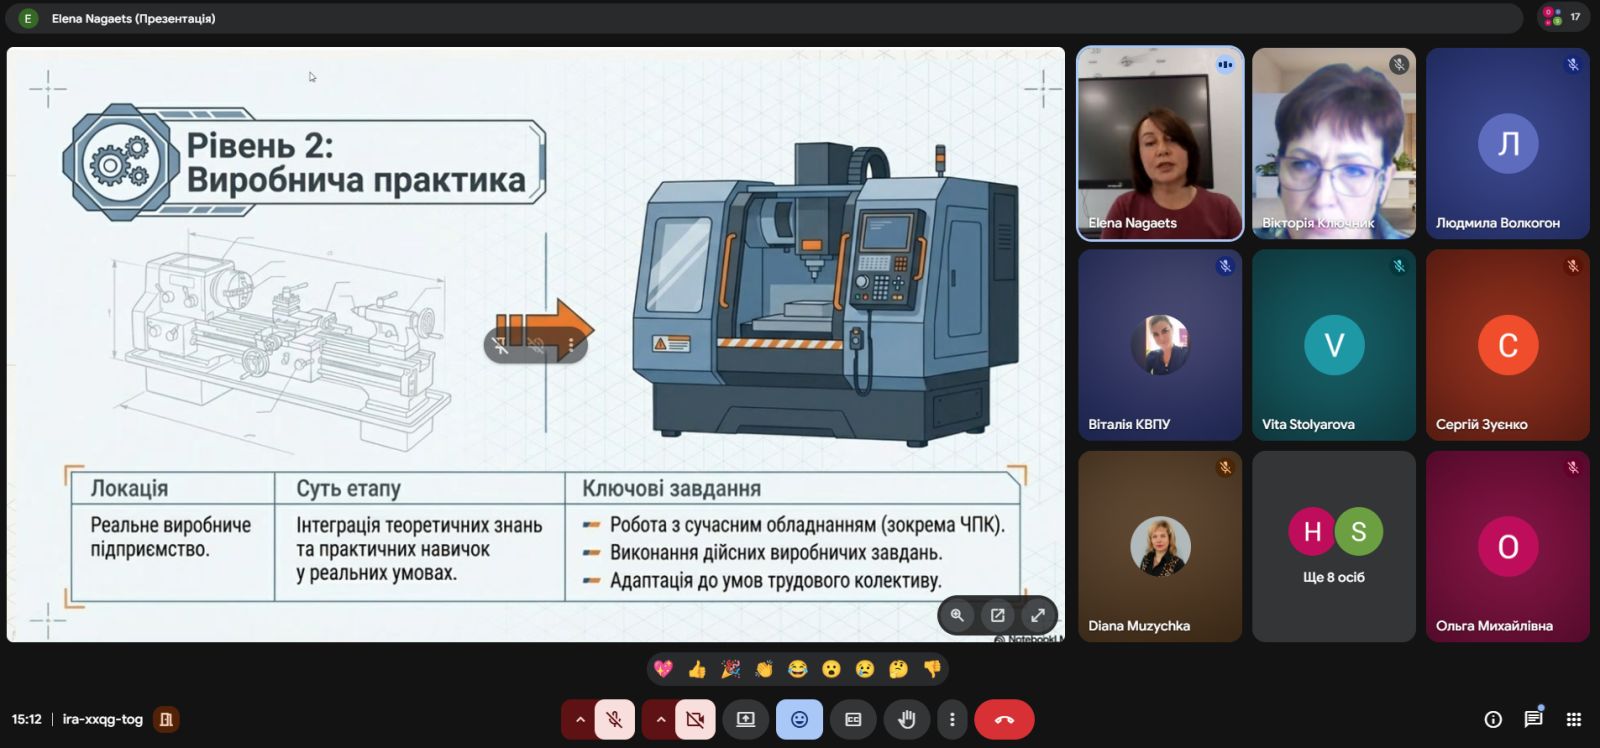The height and width of the screenshot is (748, 1600).
Task: Click the 'Суть етапу' column header
Action: [348, 489]
